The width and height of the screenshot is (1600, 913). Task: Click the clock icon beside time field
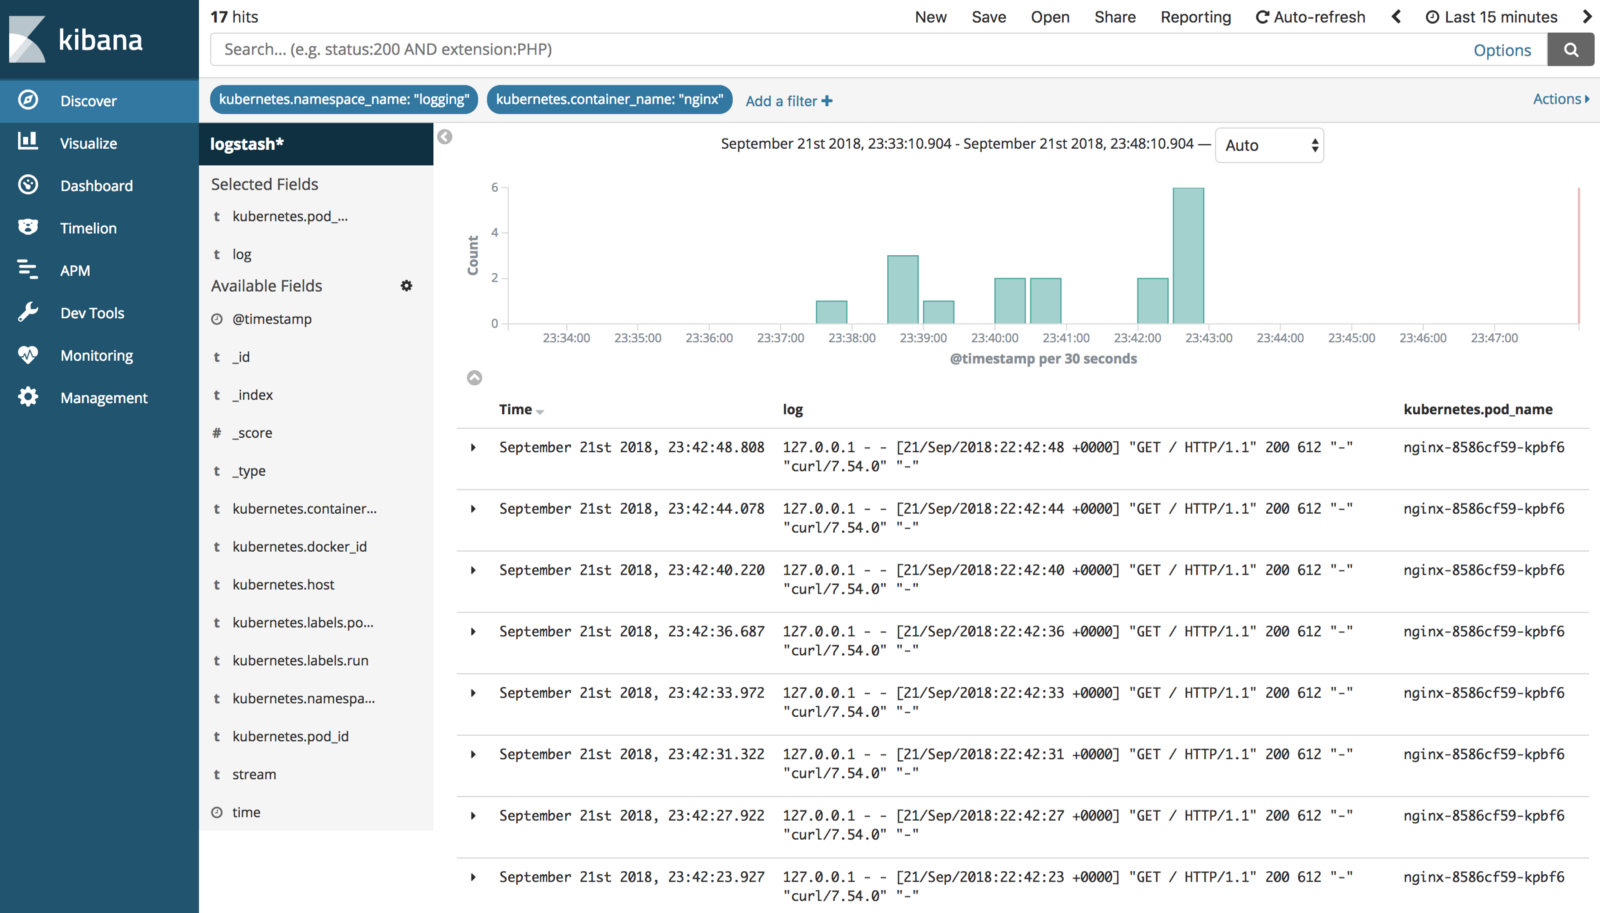point(217,812)
